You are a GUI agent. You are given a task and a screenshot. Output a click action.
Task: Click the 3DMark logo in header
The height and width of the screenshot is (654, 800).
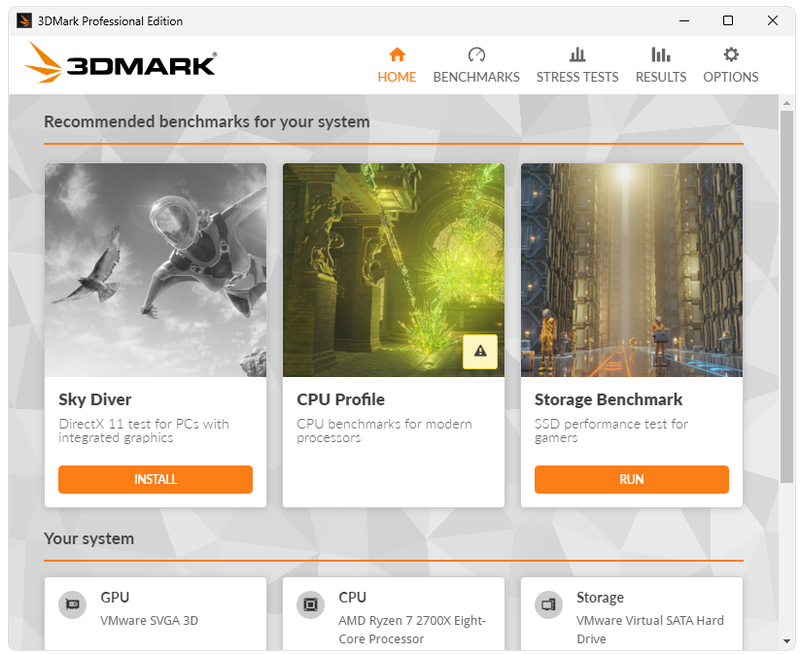point(120,63)
